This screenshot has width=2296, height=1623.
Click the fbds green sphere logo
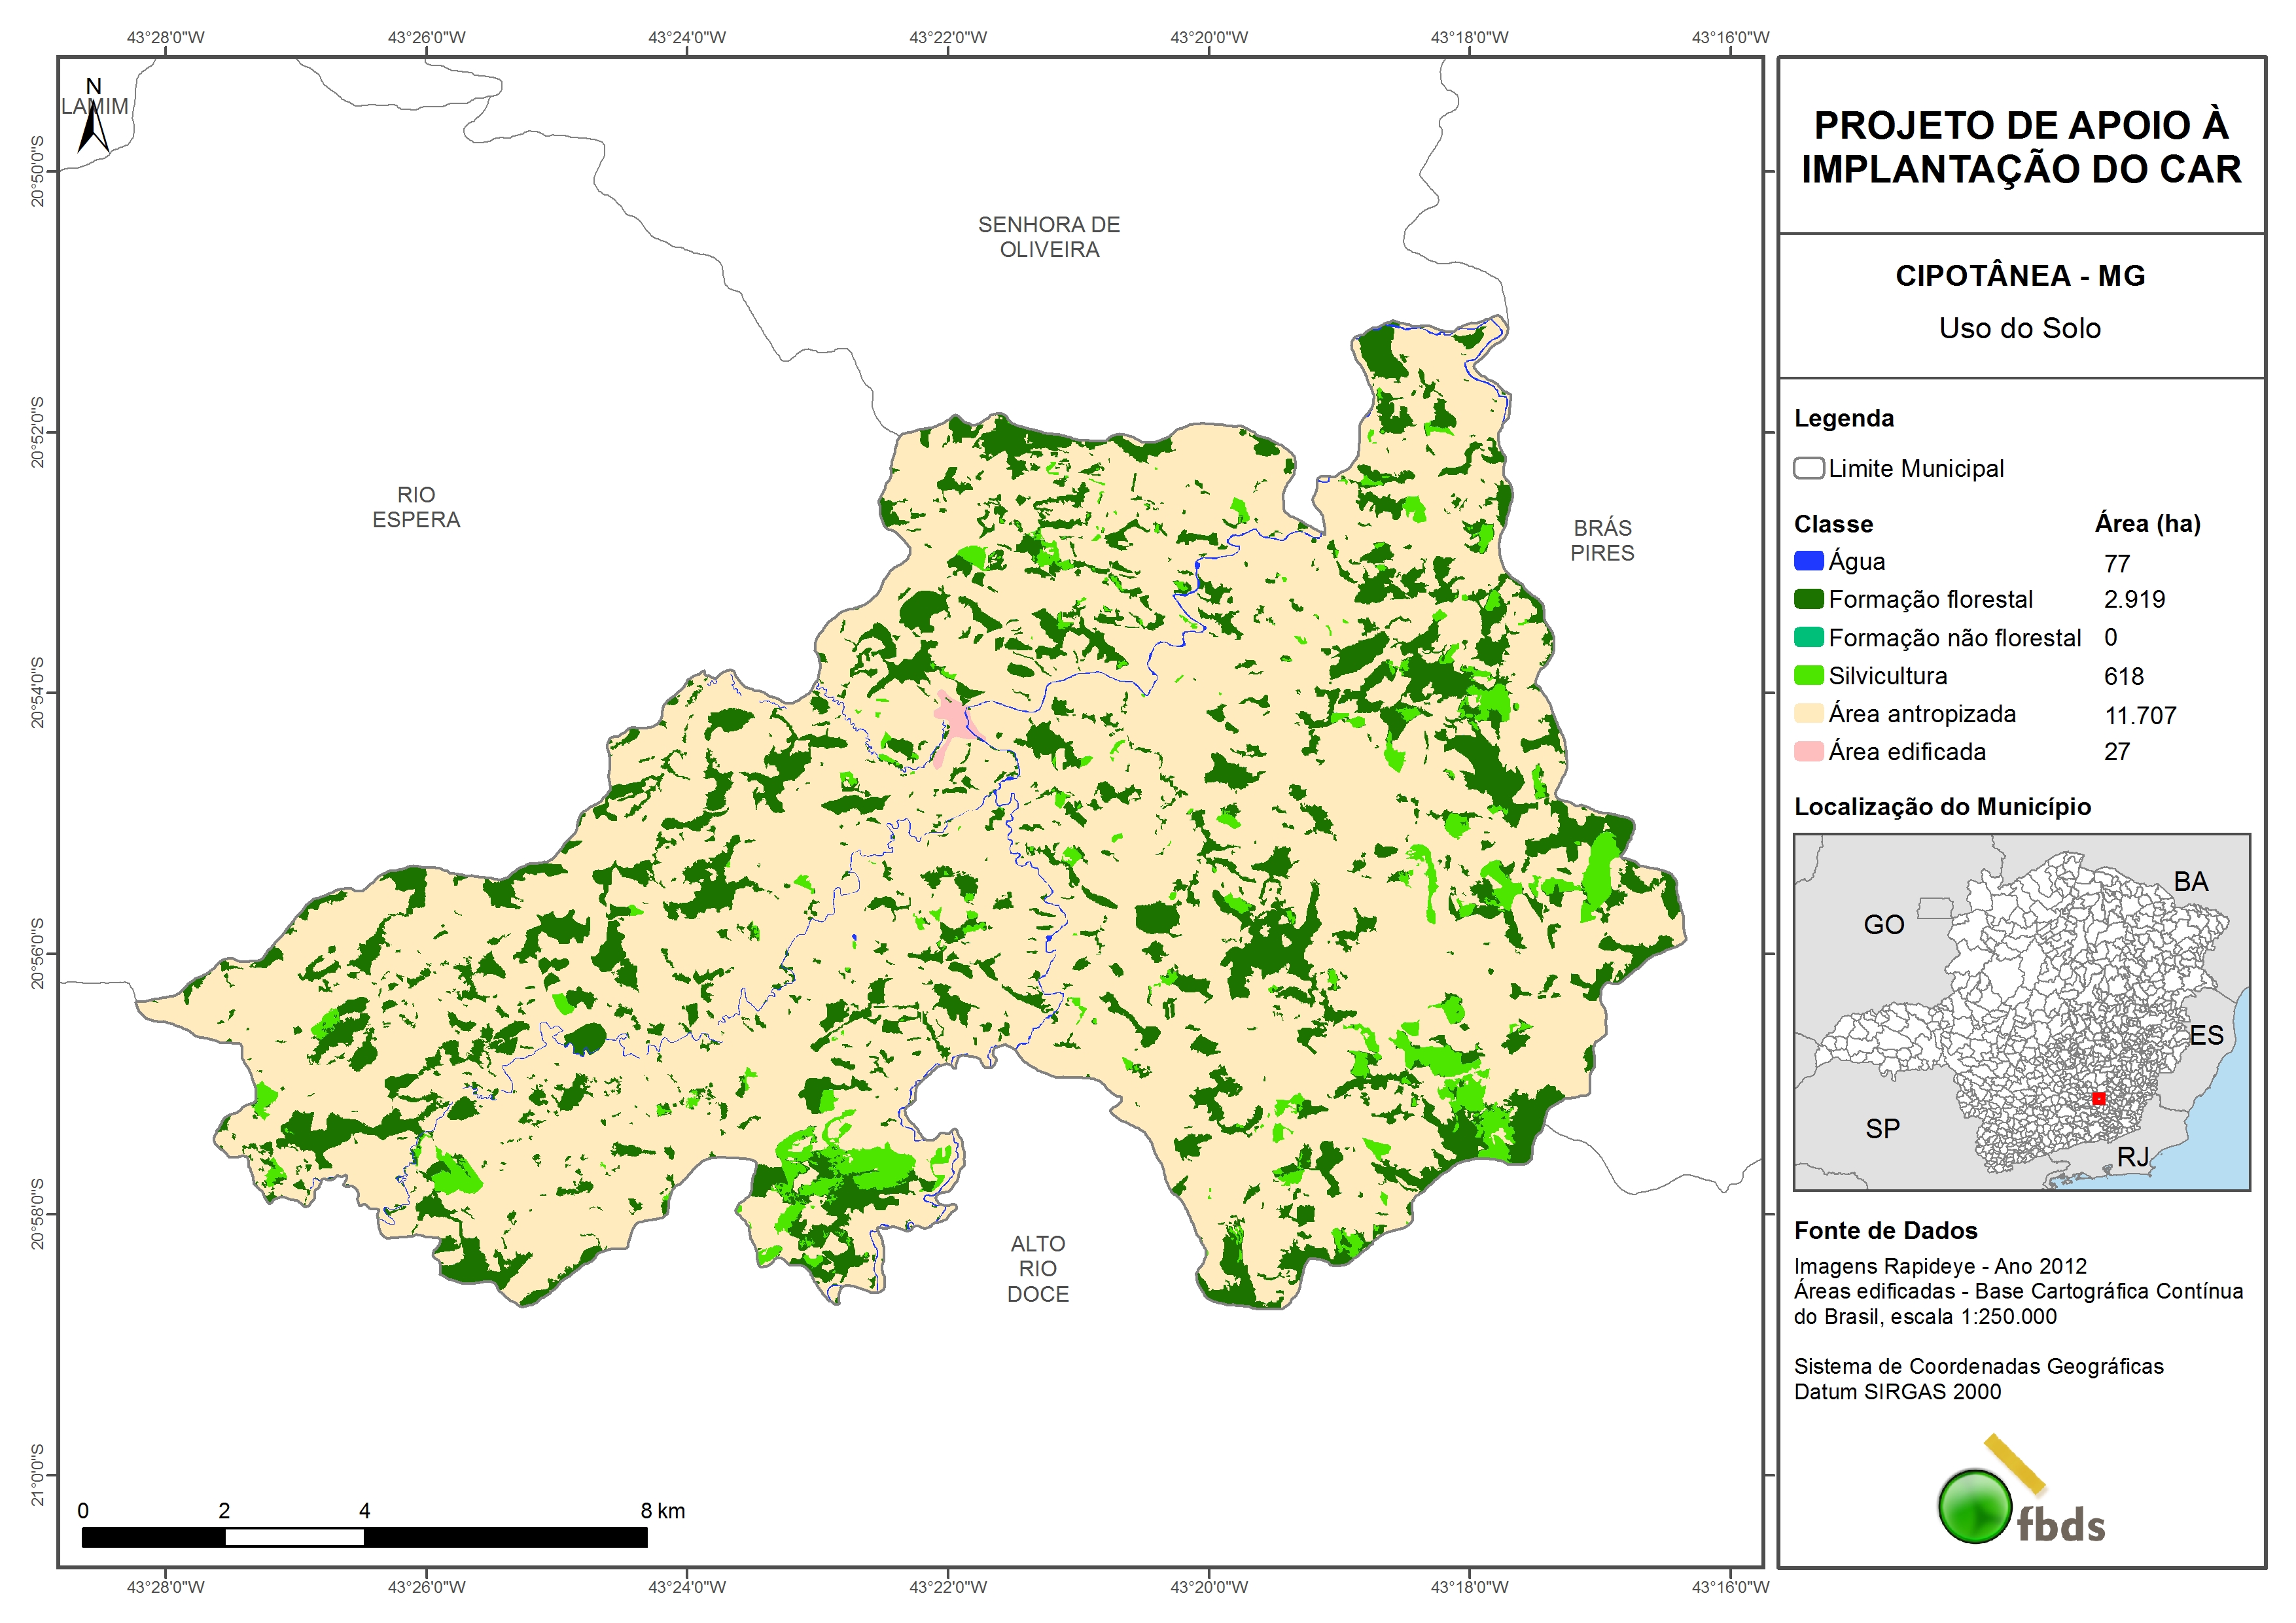(1975, 1506)
